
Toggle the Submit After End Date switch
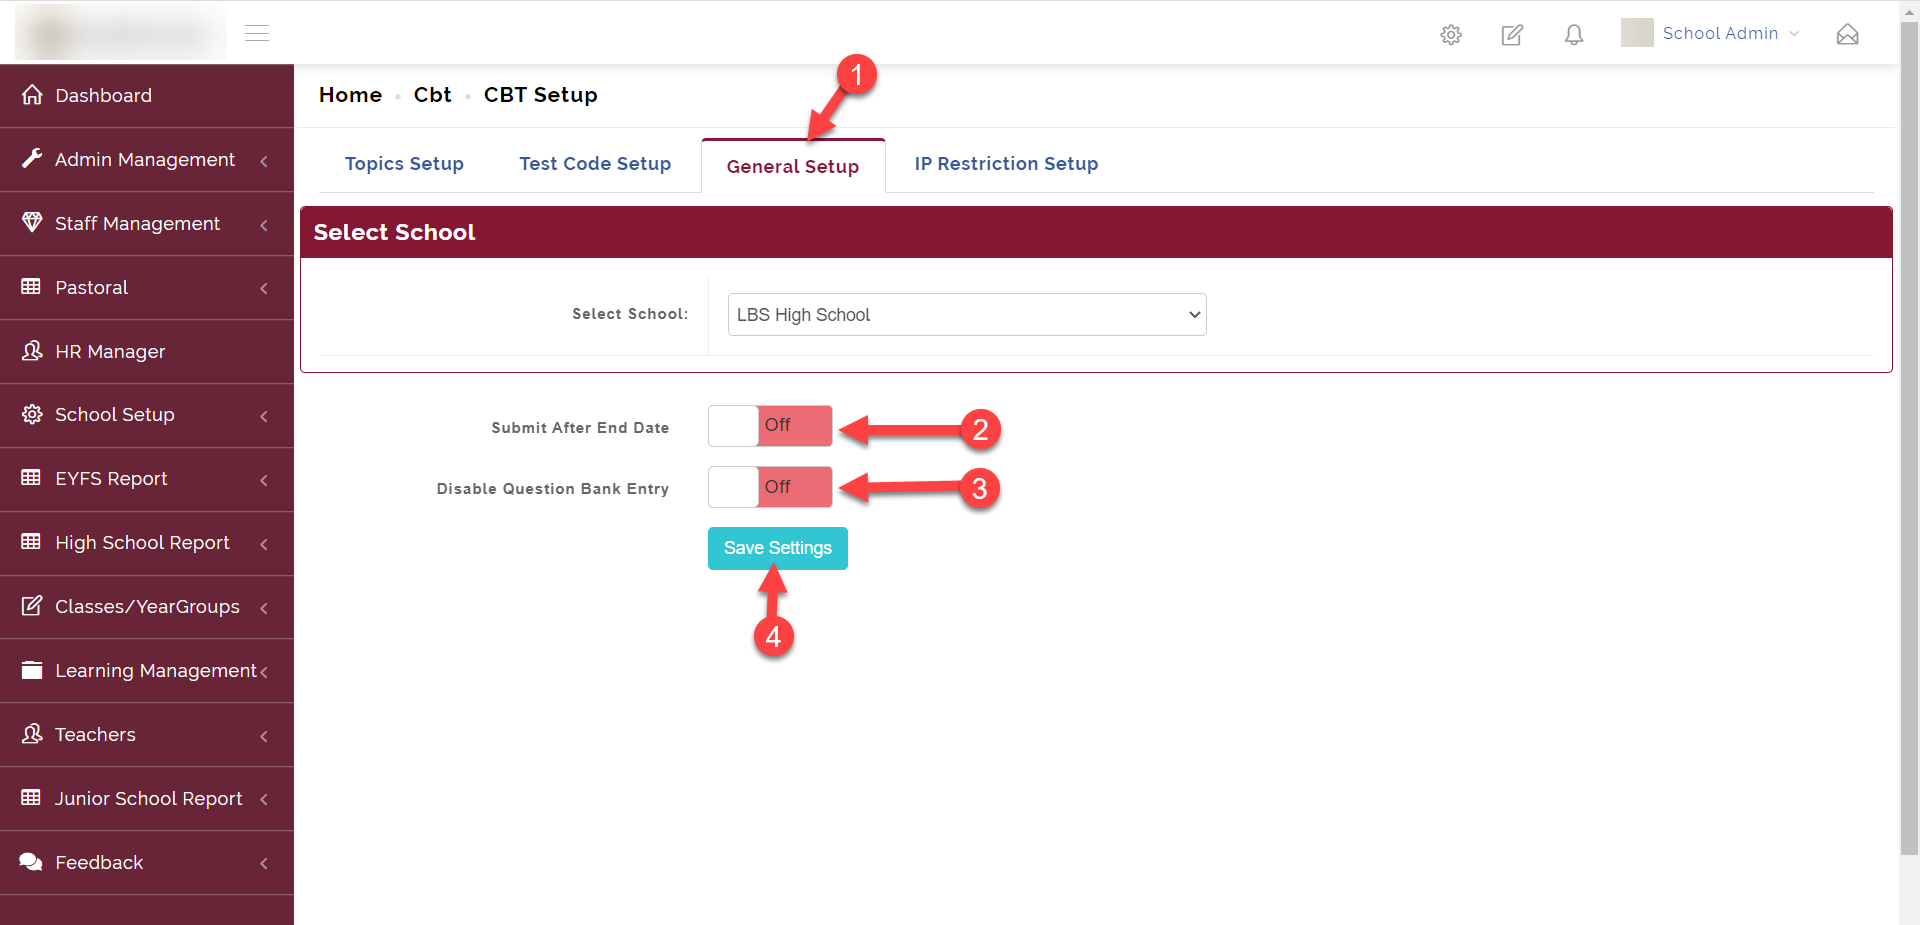(770, 426)
